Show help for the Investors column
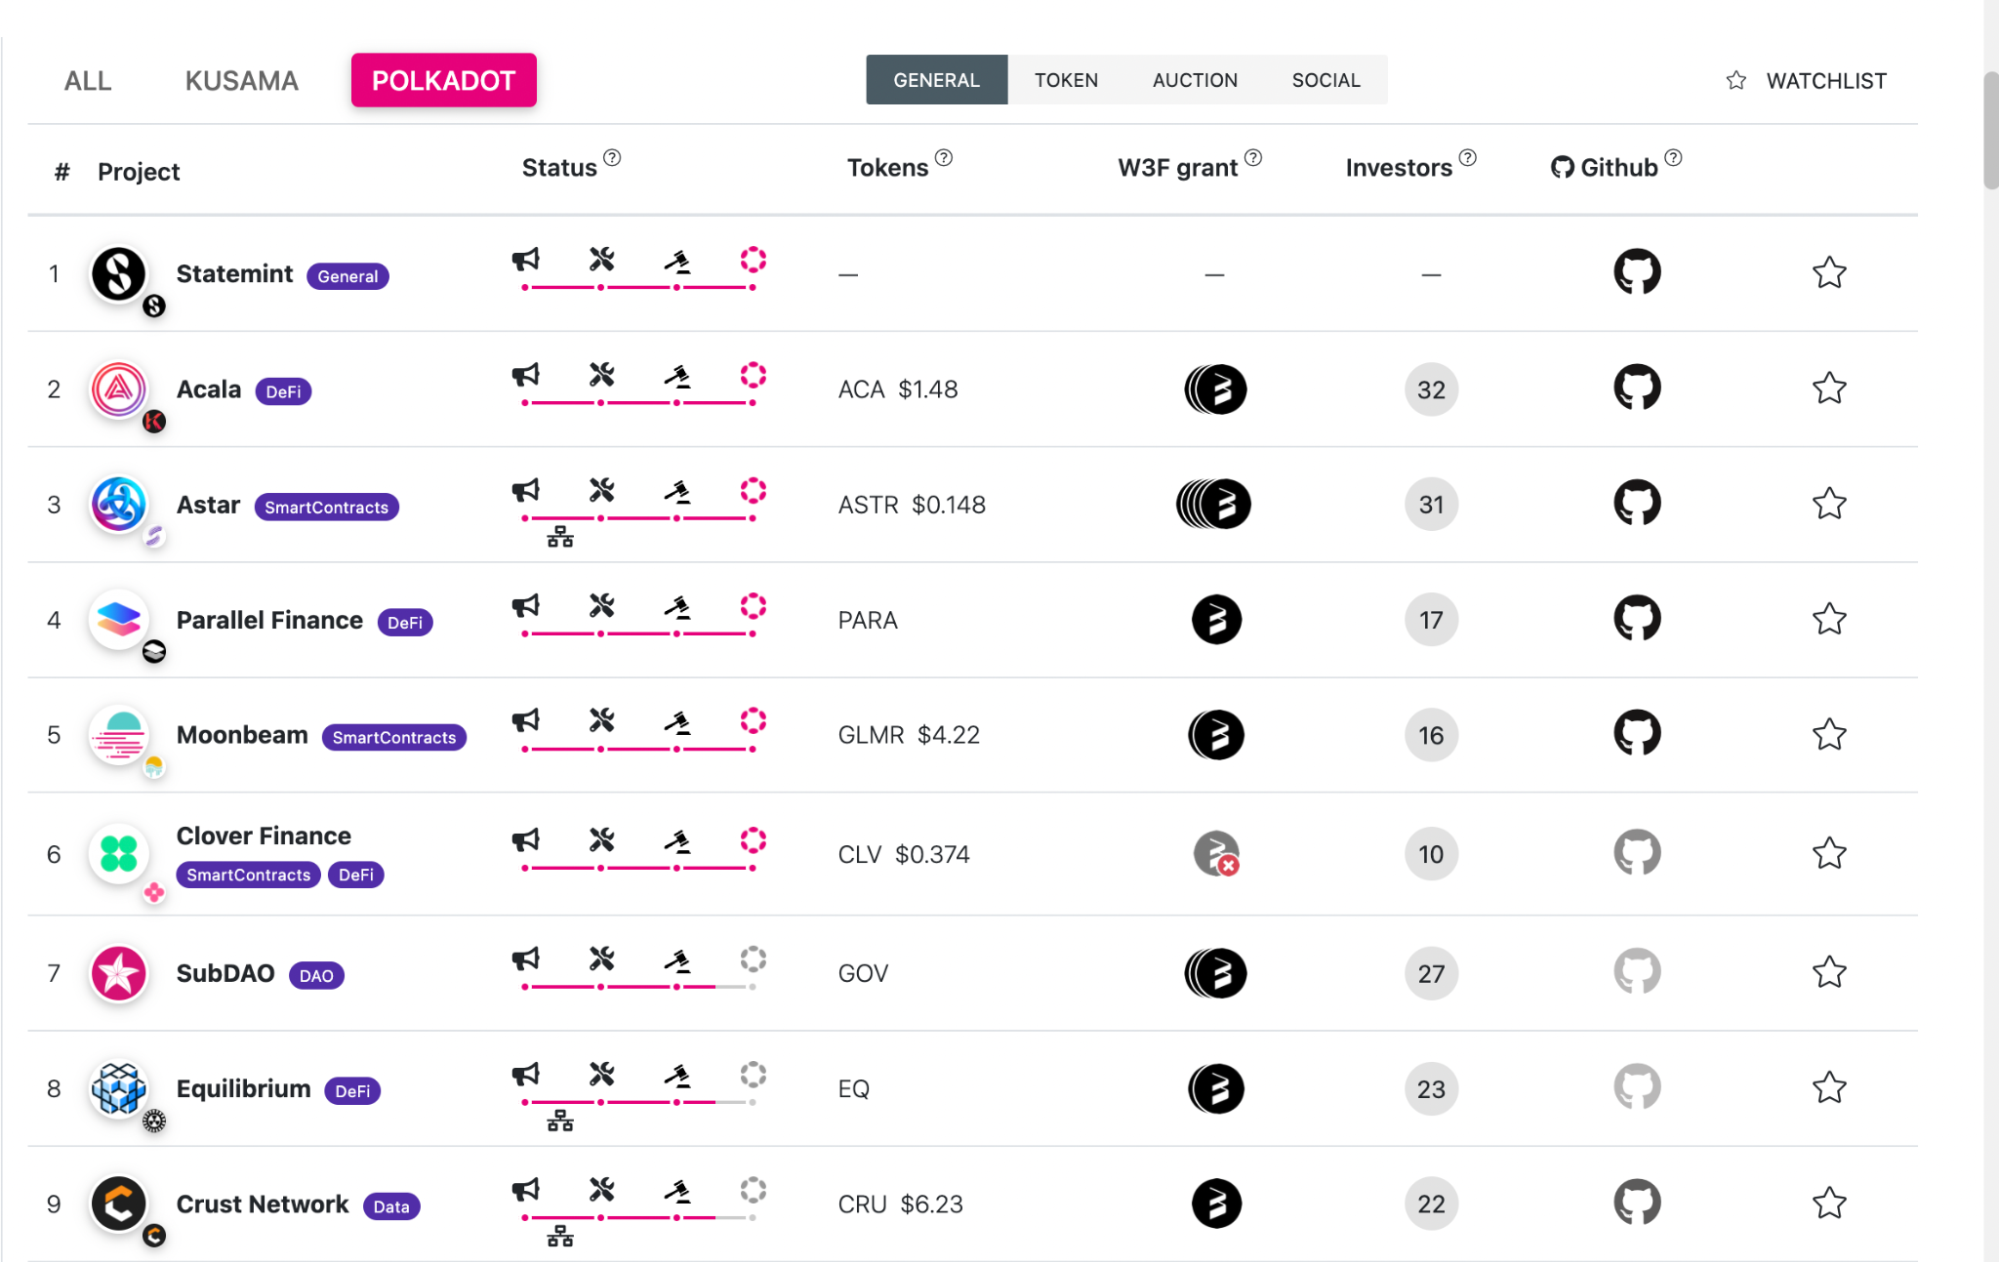The width and height of the screenshot is (1999, 1263). click(1467, 157)
